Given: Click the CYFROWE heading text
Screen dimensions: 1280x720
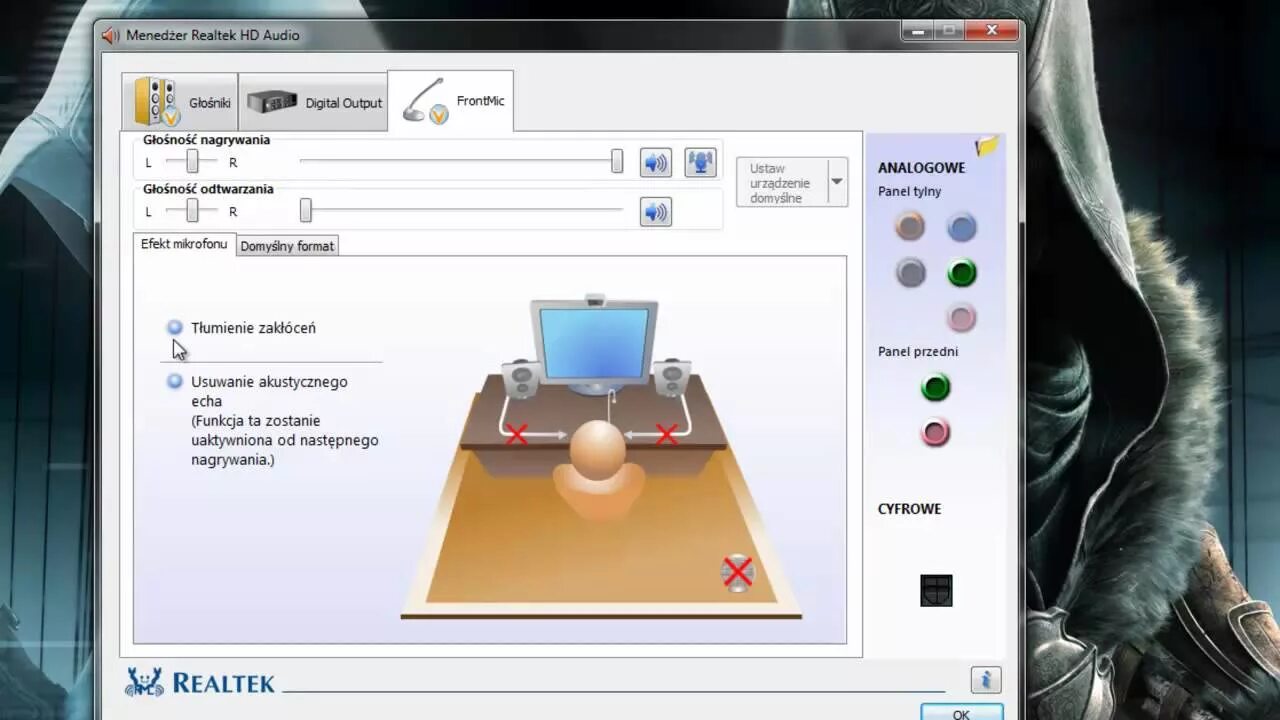Looking at the screenshot, I should pyautogui.click(x=910, y=509).
